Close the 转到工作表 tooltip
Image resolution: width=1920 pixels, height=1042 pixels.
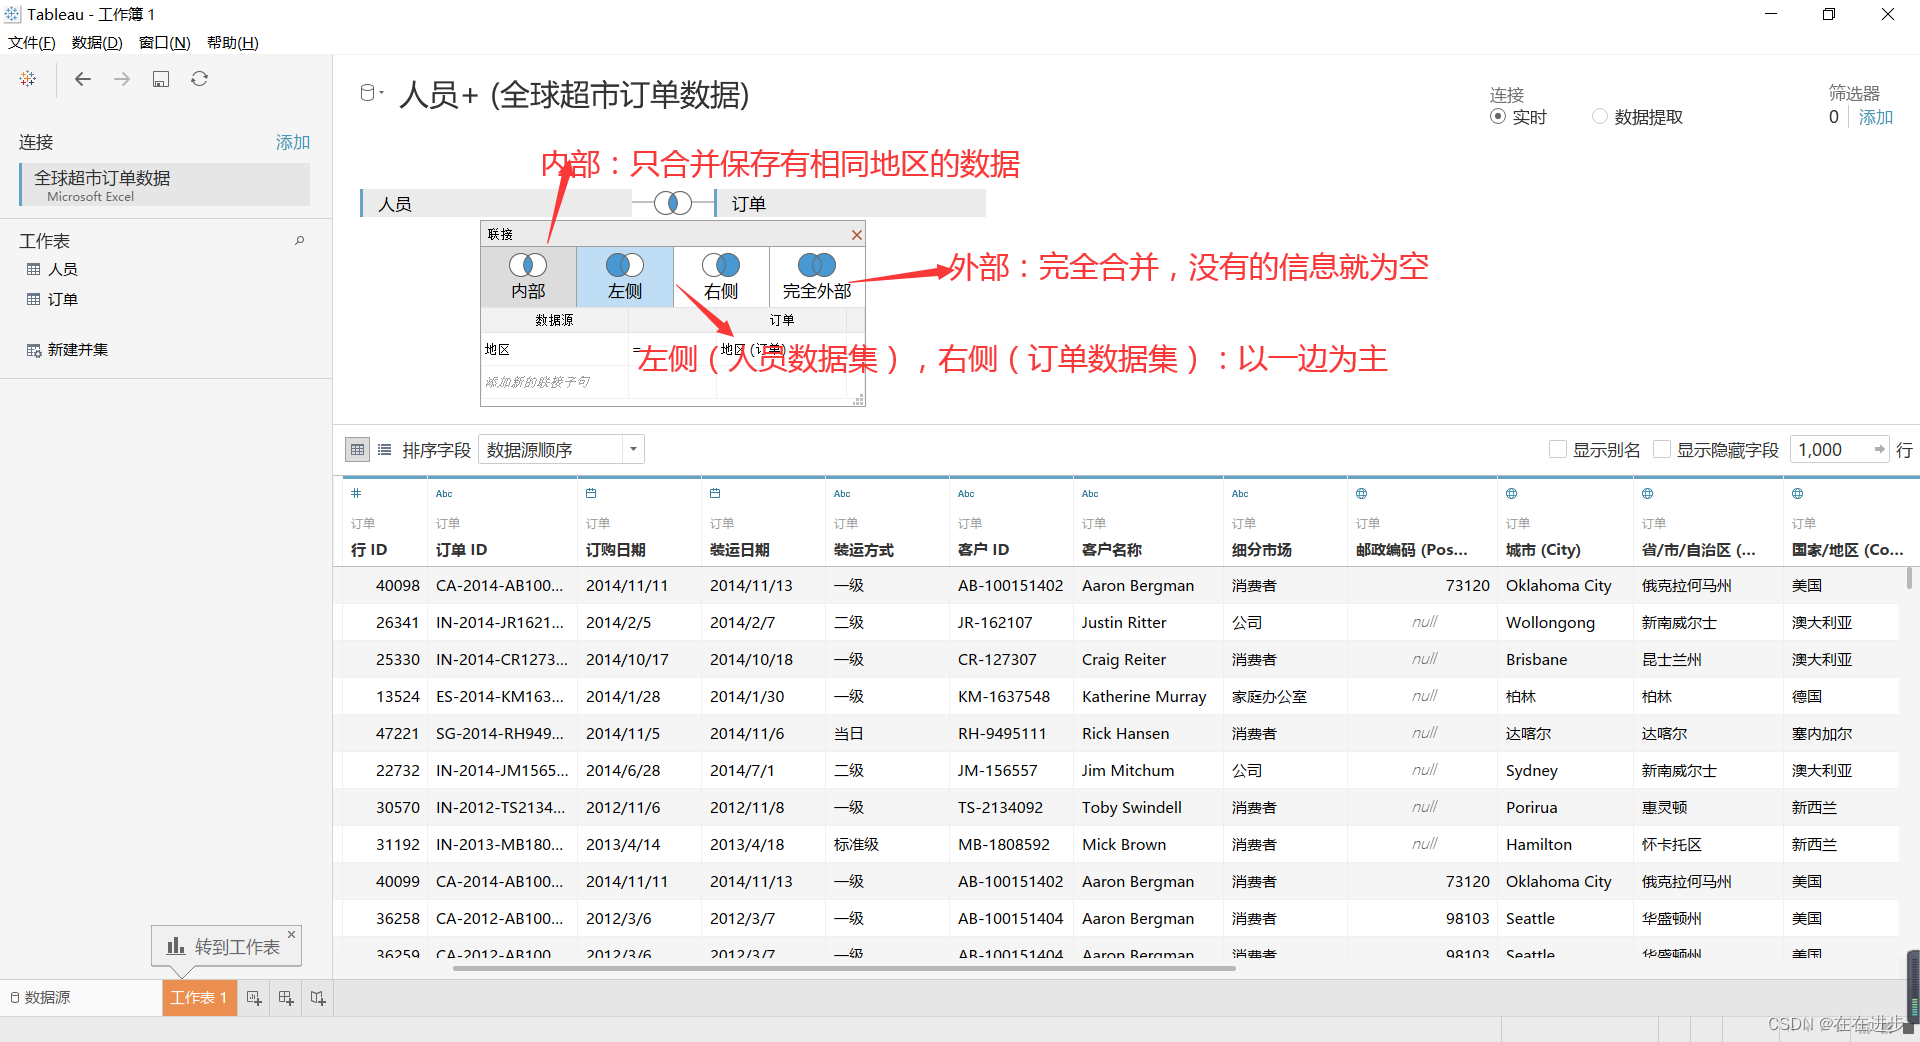coord(292,934)
